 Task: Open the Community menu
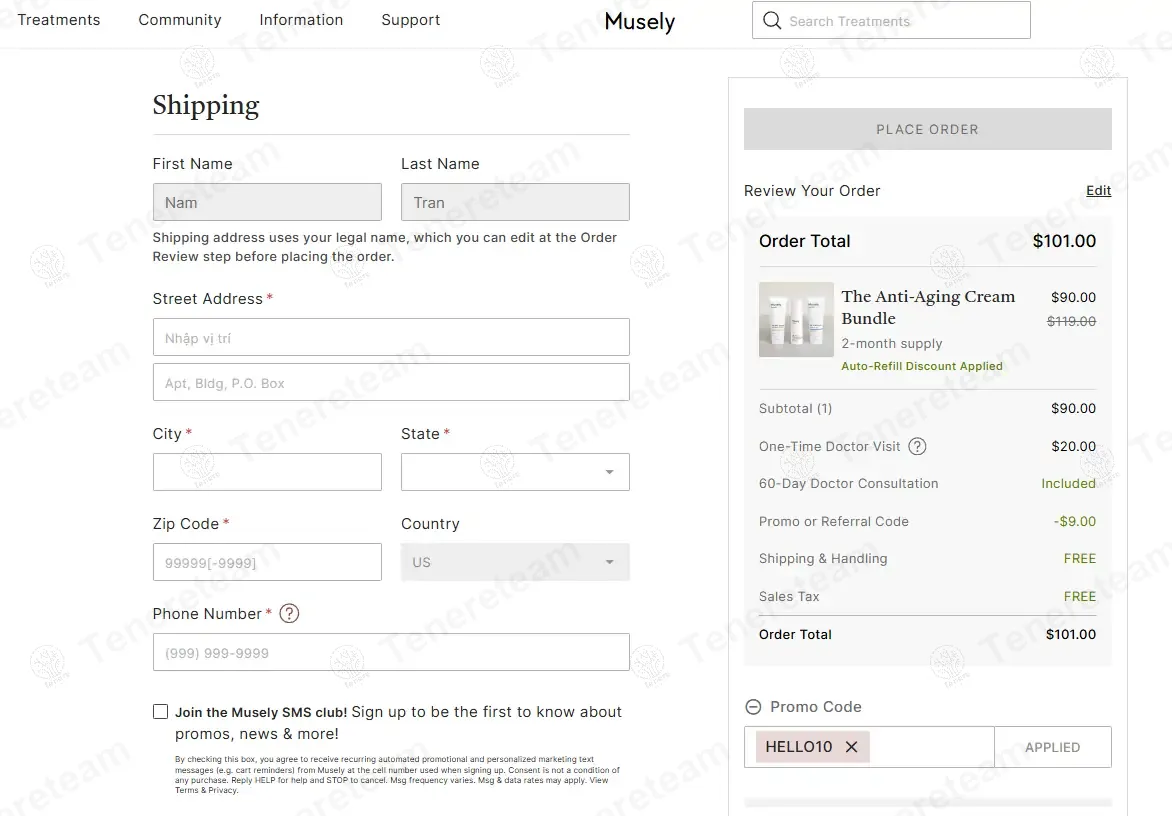(180, 20)
